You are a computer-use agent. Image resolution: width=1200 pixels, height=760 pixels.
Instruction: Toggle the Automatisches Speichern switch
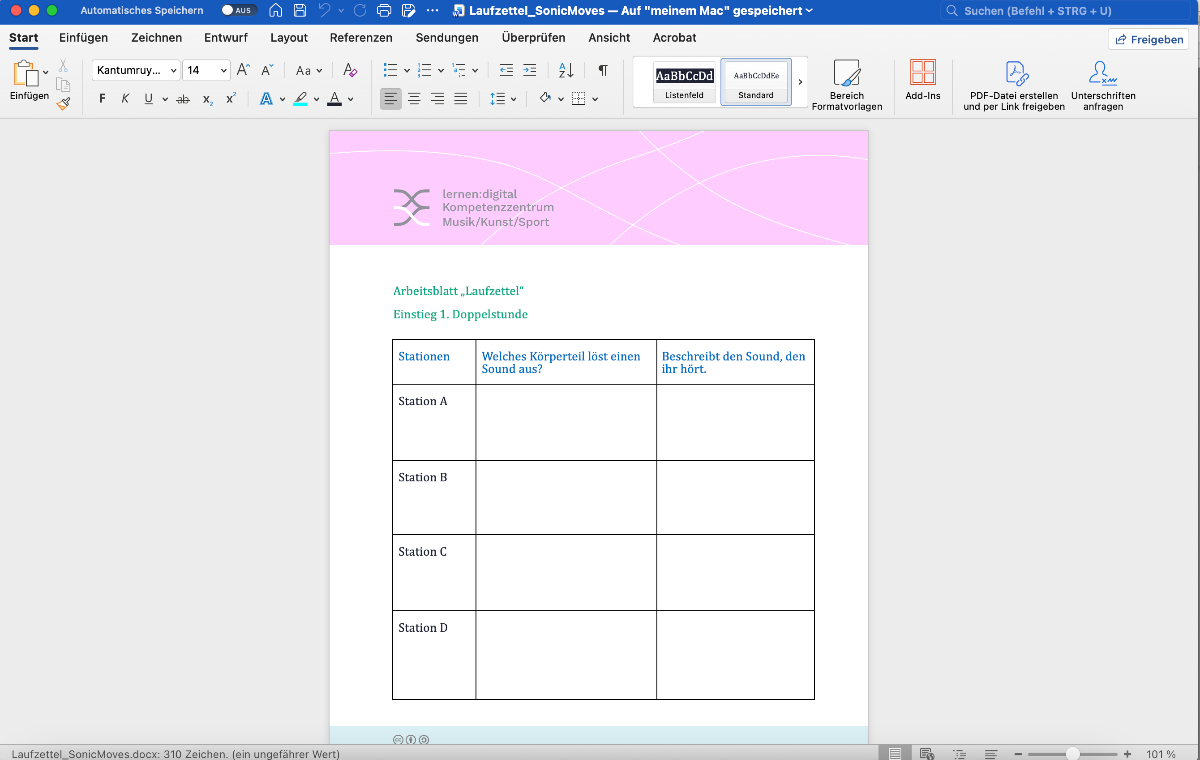tap(238, 11)
